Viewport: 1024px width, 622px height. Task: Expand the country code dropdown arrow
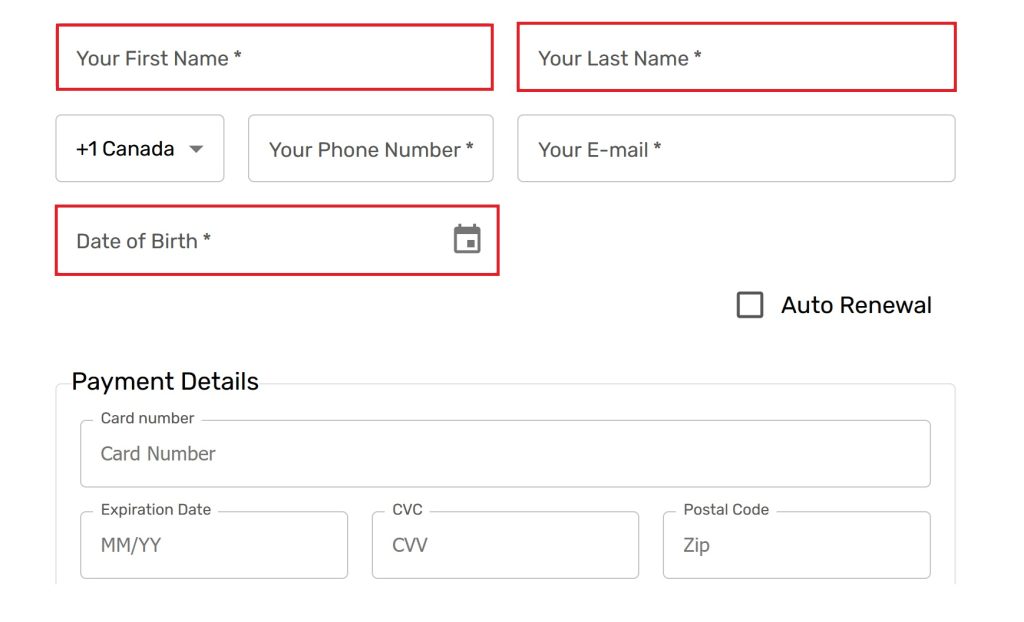[x=196, y=149]
